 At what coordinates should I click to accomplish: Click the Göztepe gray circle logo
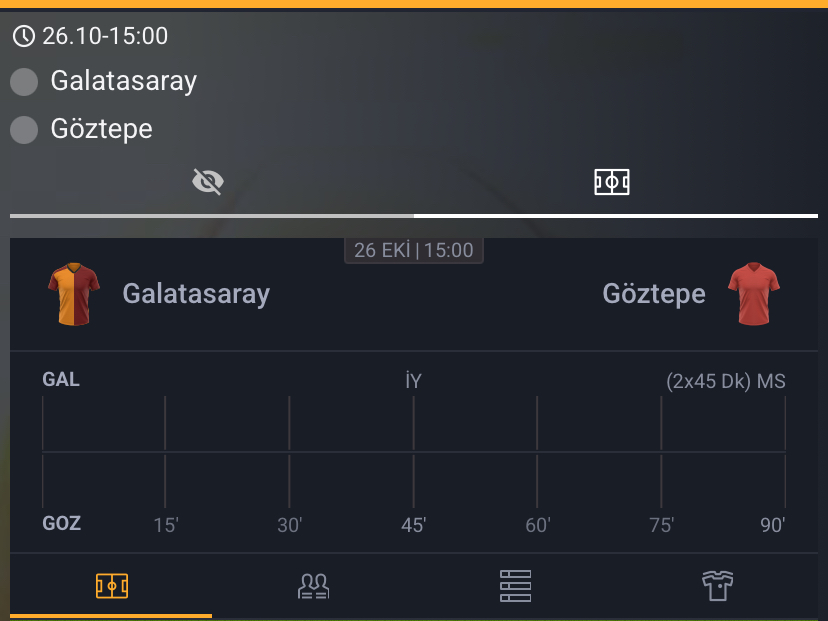[24, 129]
